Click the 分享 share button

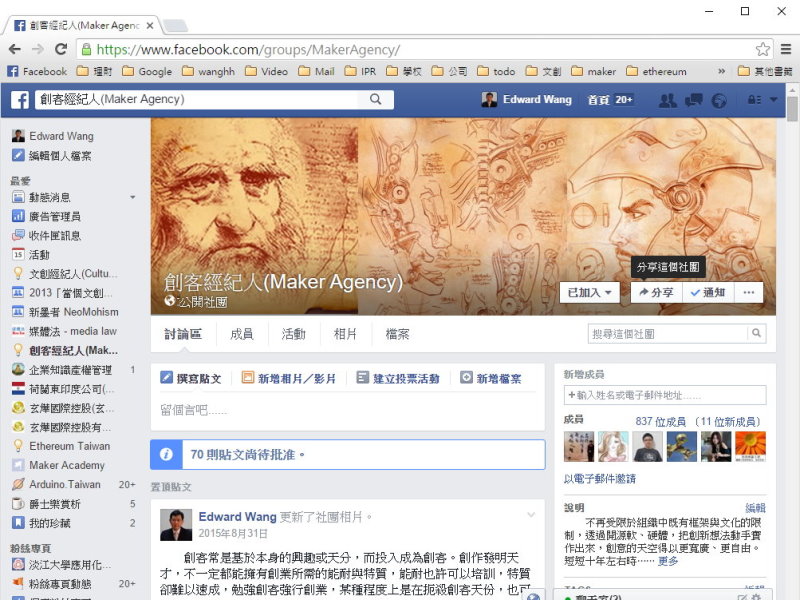click(x=657, y=292)
